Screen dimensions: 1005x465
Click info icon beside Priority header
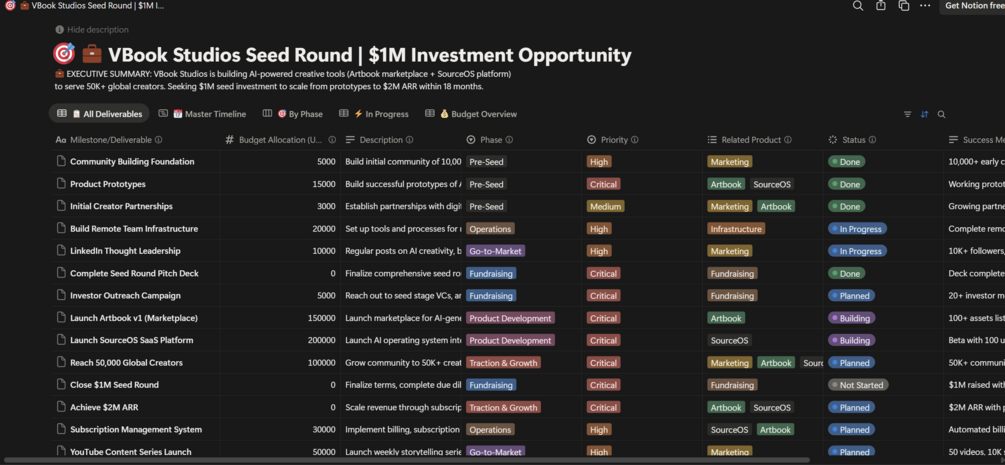pos(635,140)
